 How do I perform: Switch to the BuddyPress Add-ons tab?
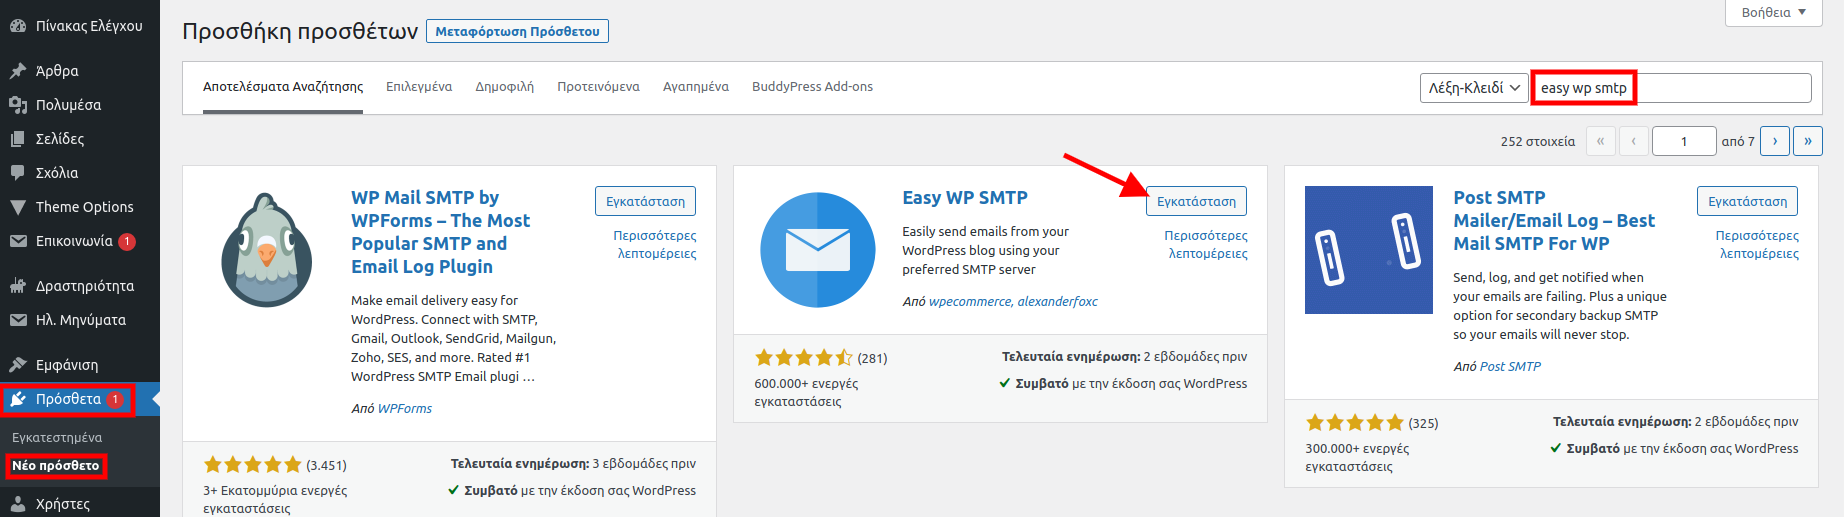coord(812,87)
